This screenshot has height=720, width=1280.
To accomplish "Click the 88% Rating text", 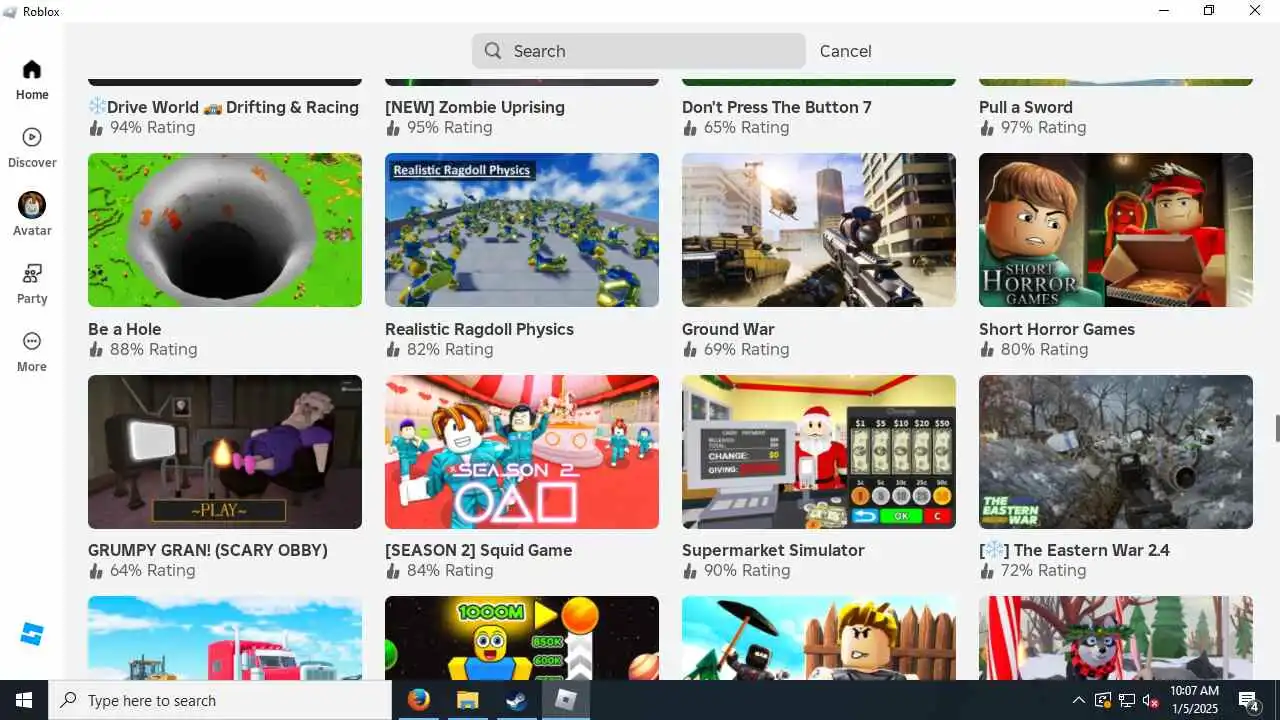I will 153,349.
